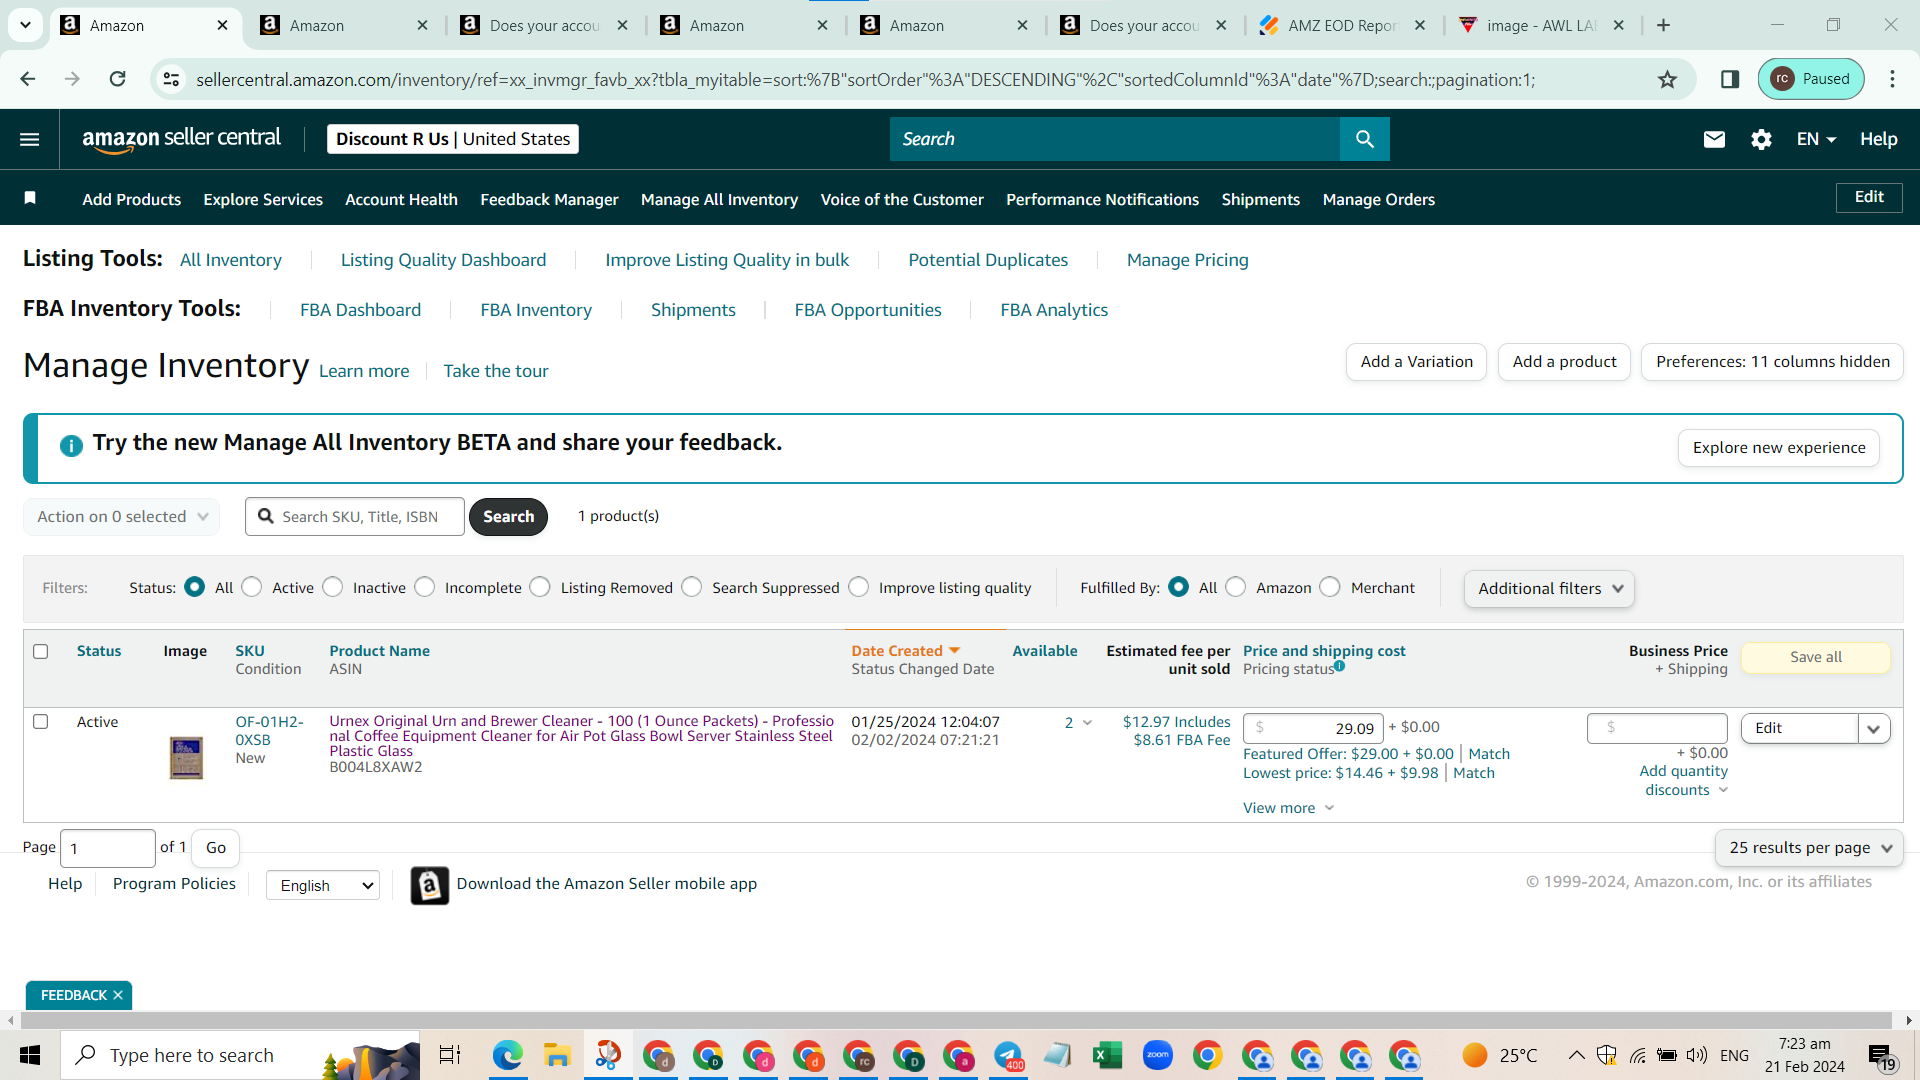Reload the page in Chrome
The height and width of the screenshot is (1080, 1920).
117,79
